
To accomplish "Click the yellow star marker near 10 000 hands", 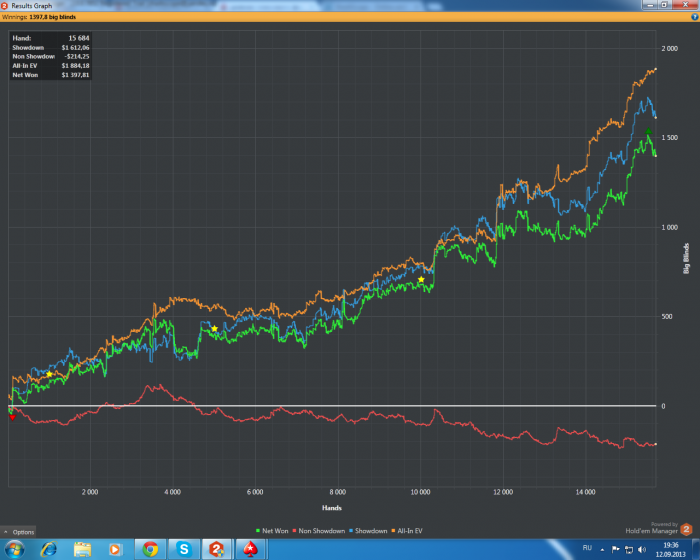I will pyautogui.click(x=421, y=280).
